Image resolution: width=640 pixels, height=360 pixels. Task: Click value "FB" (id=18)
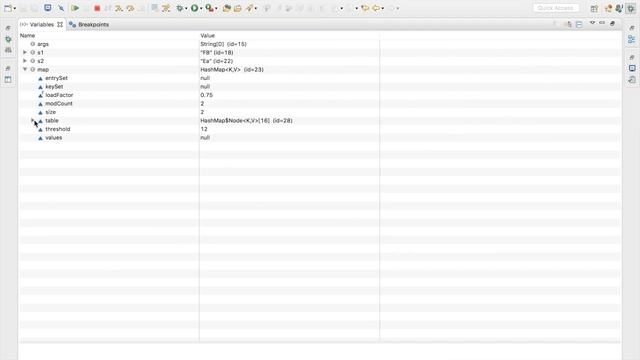click(x=217, y=52)
